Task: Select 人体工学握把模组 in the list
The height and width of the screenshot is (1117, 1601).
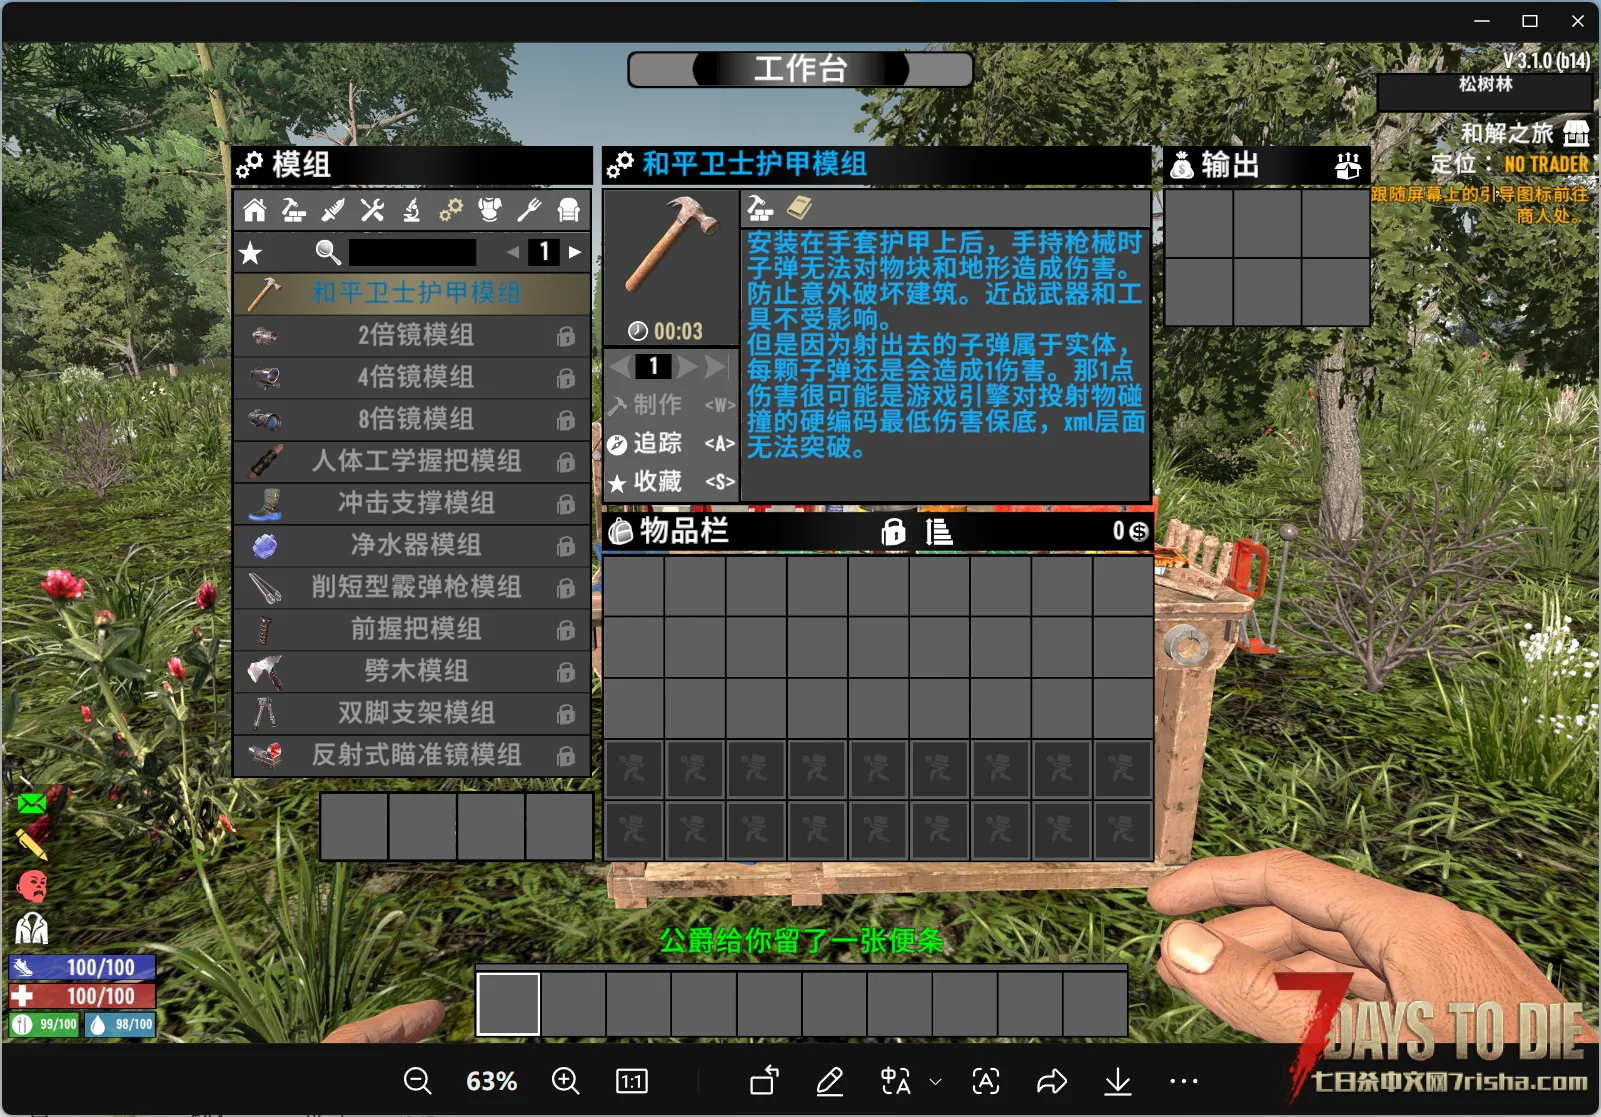Action: tap(412, 461)
